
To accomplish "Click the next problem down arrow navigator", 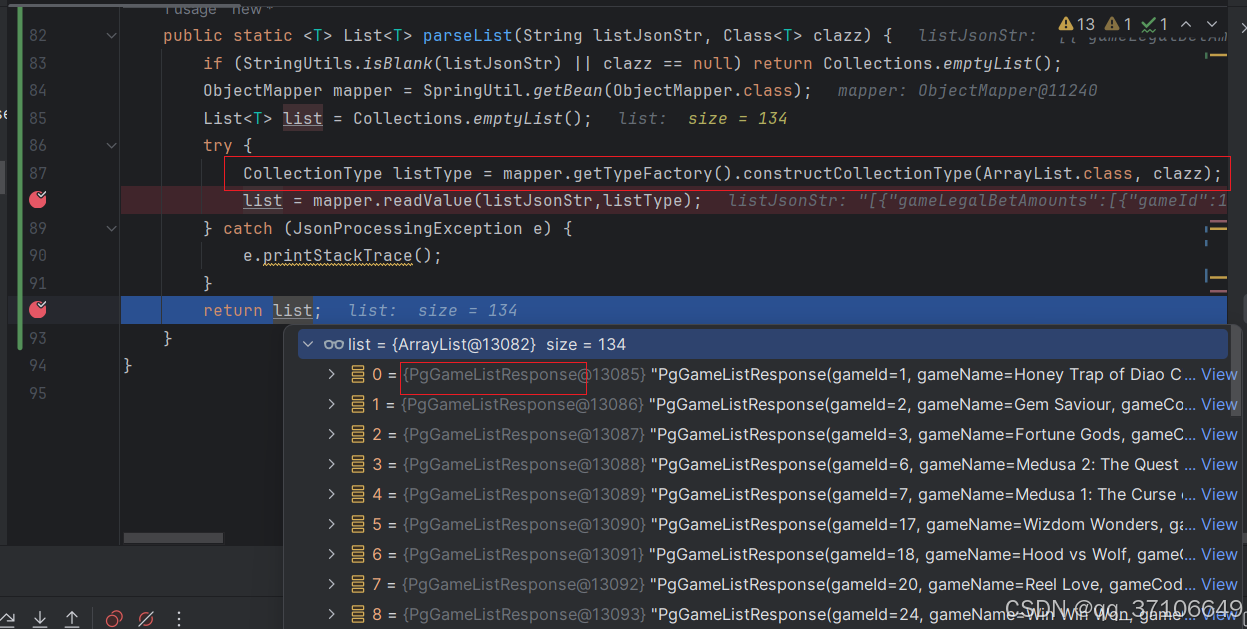I will click(1214, 22).
